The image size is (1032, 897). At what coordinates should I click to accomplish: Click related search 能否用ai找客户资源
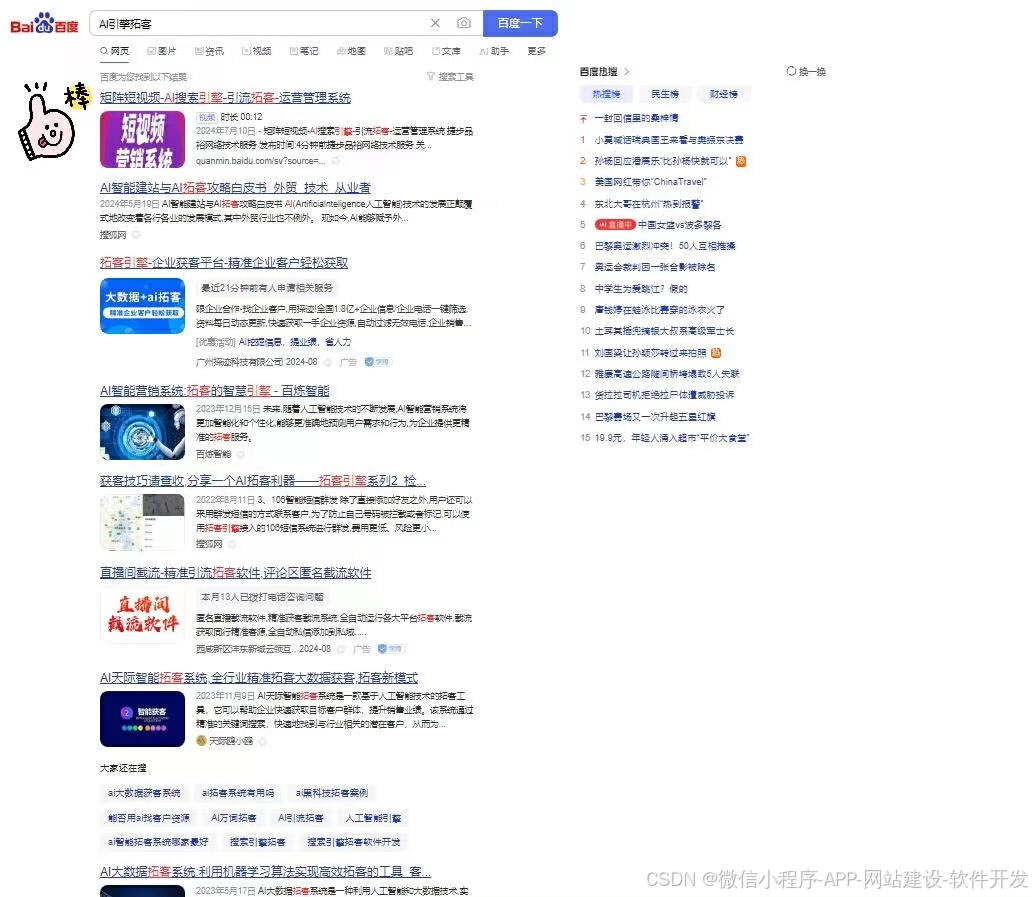pyautogui.click(x=149, y=818)
